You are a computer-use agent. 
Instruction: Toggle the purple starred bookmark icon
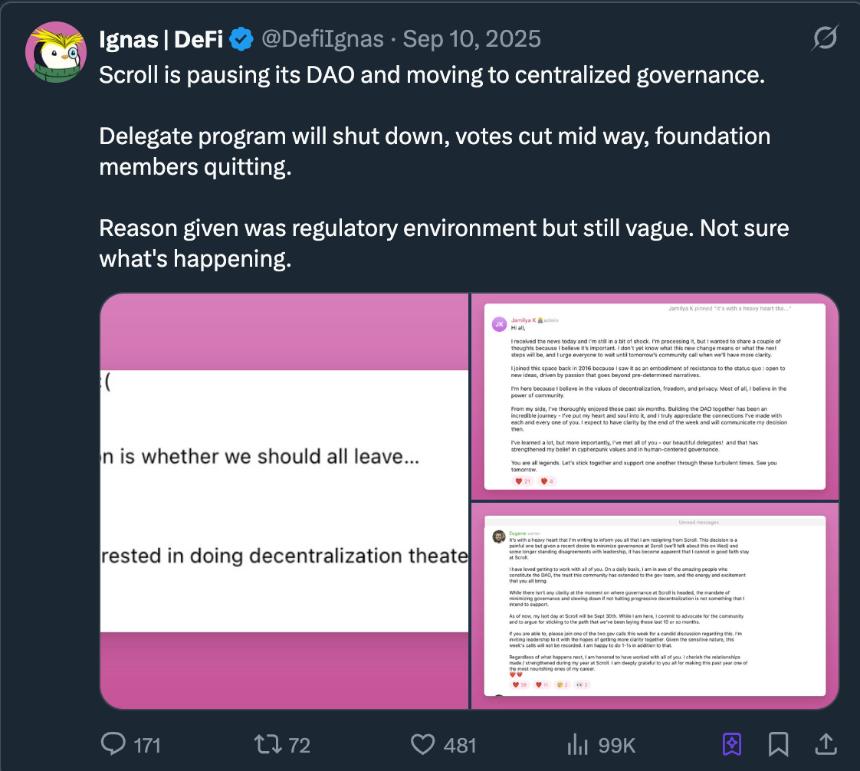(x=732, y=744)
